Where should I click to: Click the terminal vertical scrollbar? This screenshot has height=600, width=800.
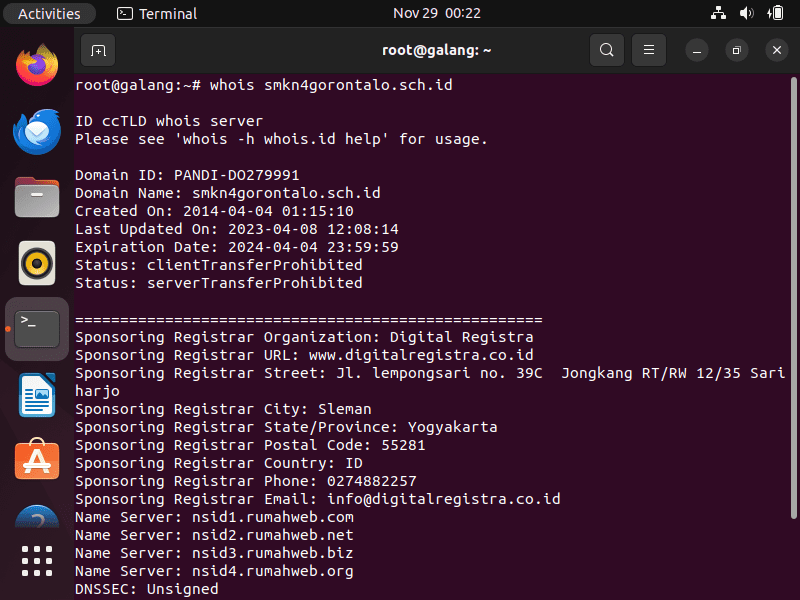[x=793, y=298]
